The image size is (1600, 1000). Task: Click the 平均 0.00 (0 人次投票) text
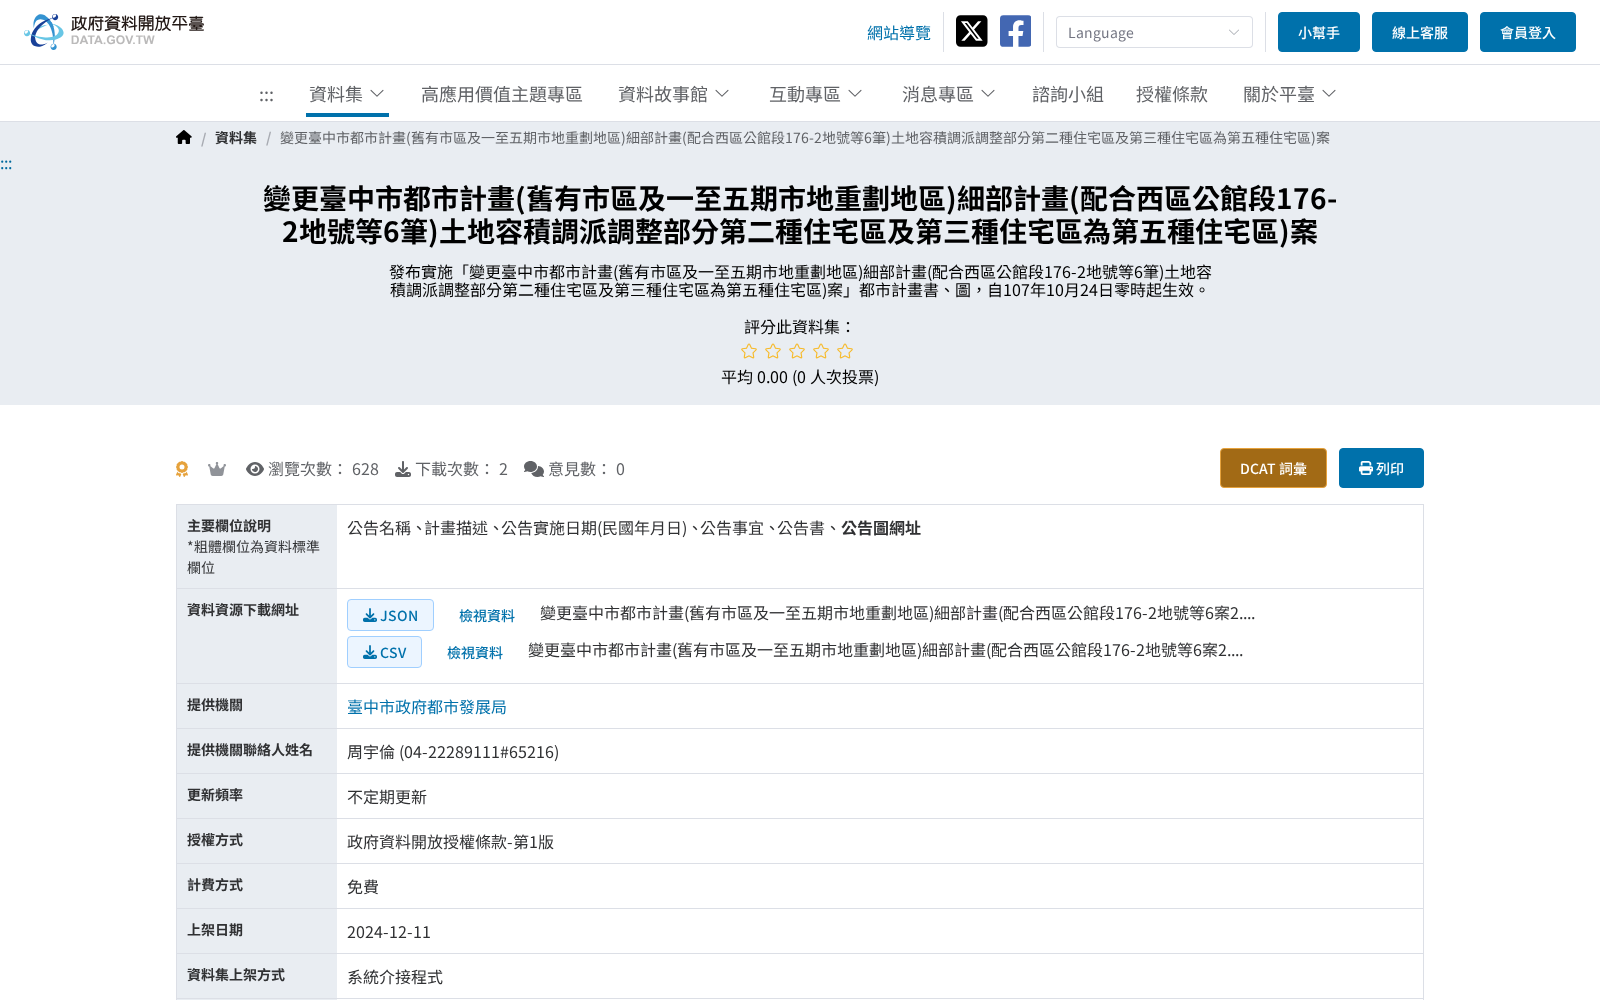pyautogui.click(x=800, y=377)
